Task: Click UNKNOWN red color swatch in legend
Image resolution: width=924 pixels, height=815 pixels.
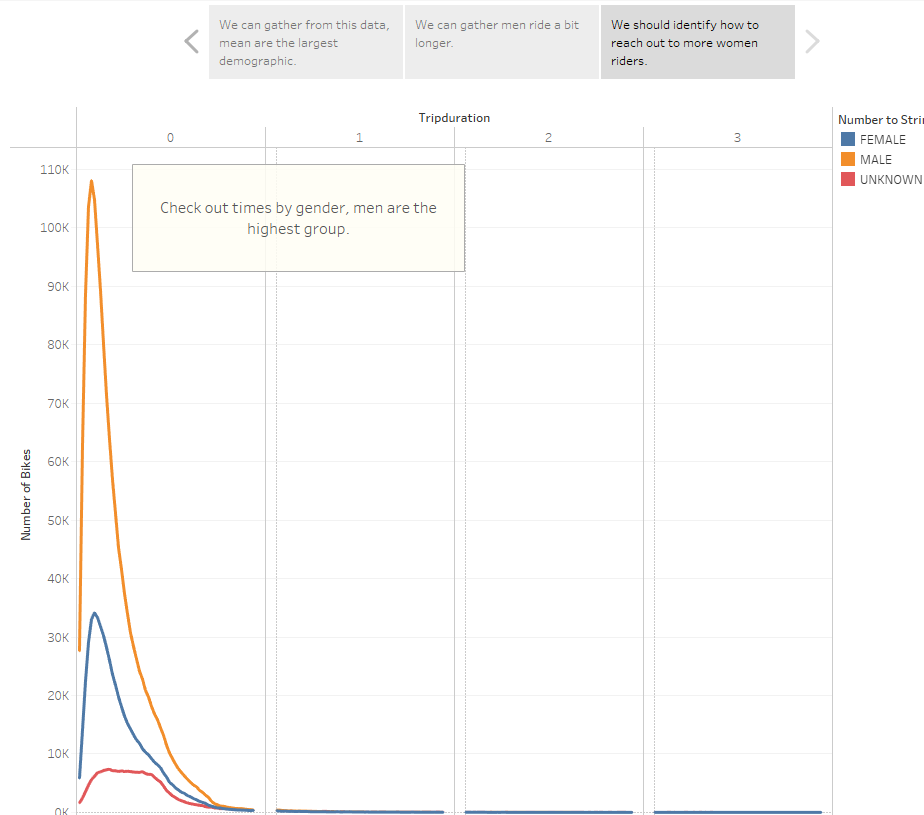Action: click(847, 179)
